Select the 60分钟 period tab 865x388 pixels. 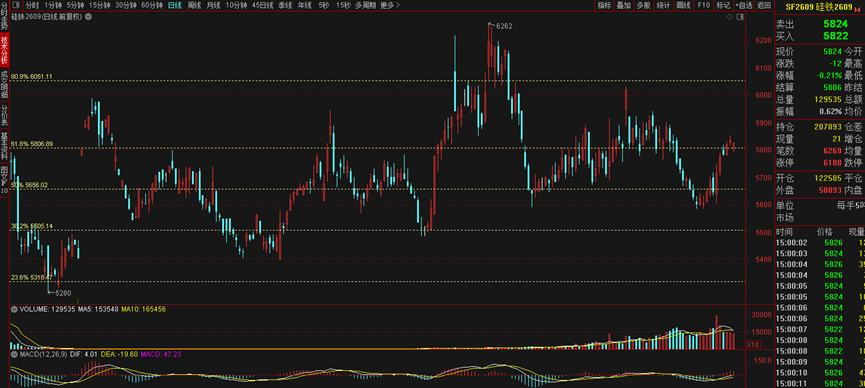152,5
